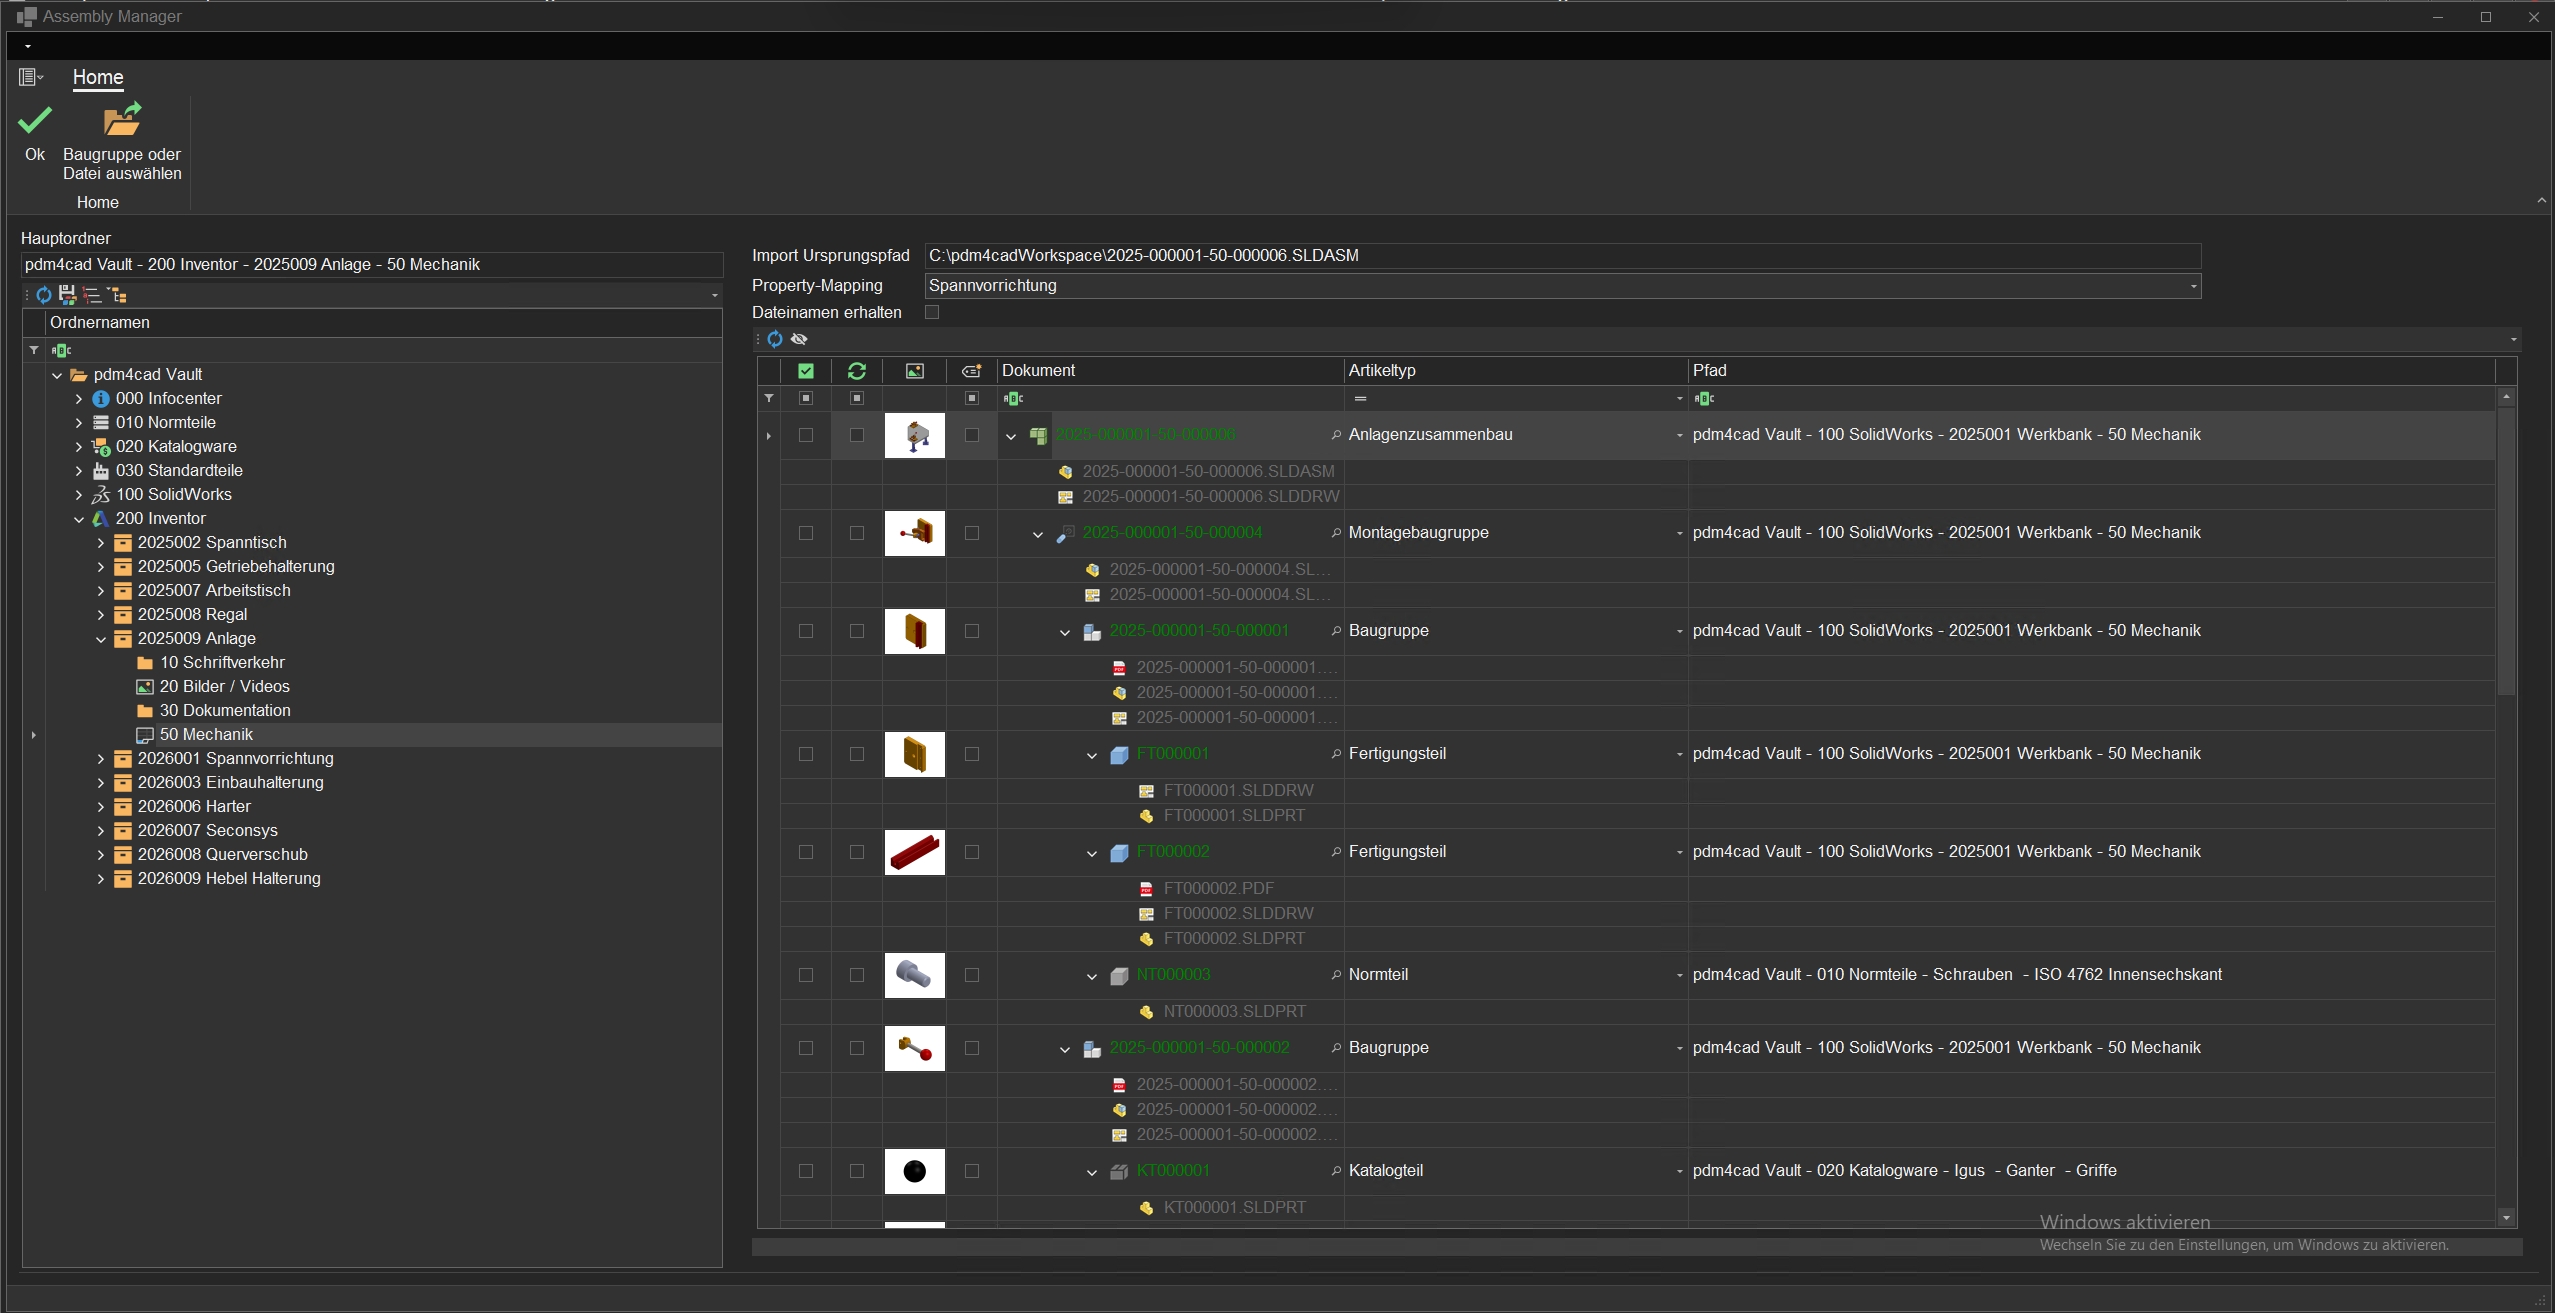The width and height of the screenshot is (2555, 1313).
Task: Click the horizontal scrollbar below the document grid
Action: 1636,1247
